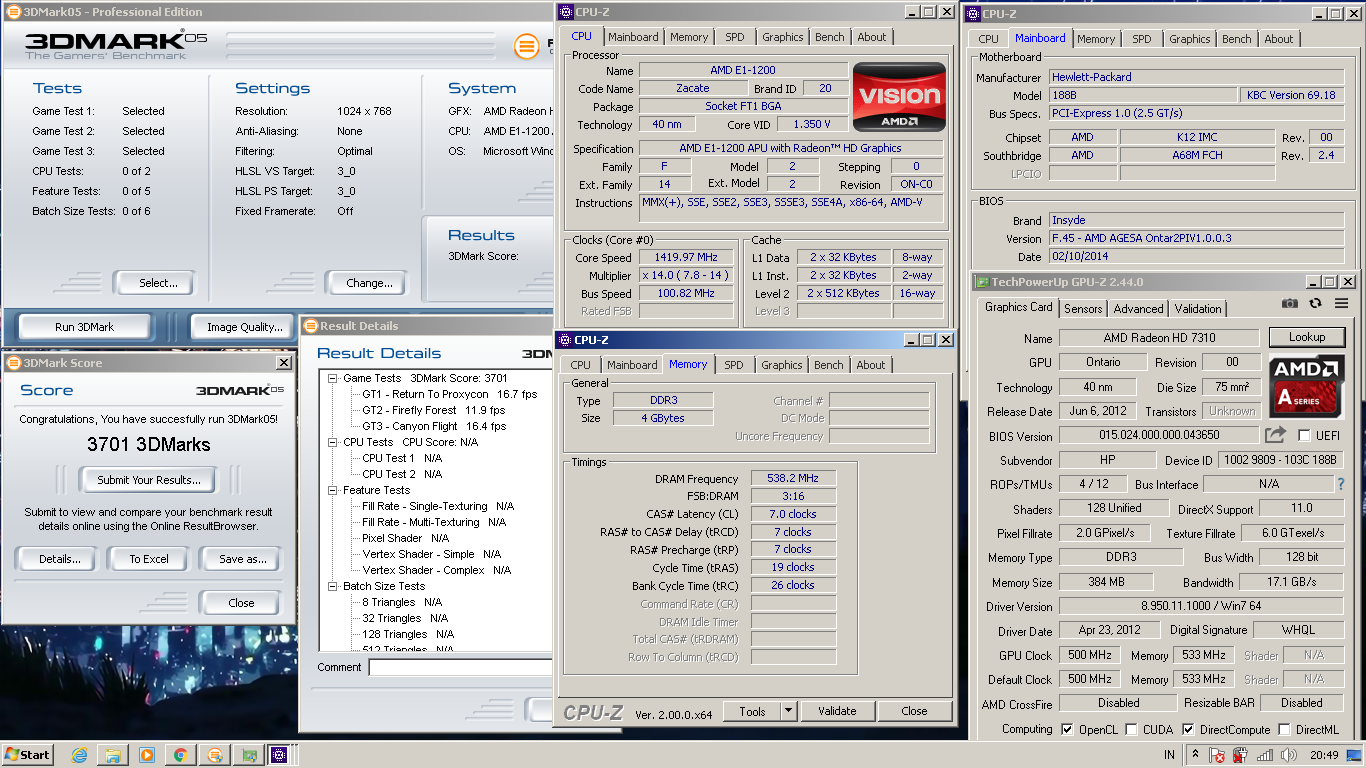Open Bench tab in CPU-Z Memory window
The image size is (1366, 768).
pos(828,365)
